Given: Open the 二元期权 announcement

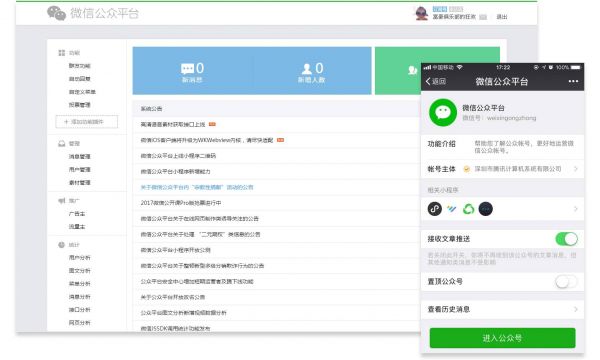Looking at the screenshot, I should [x=200, y=234].
